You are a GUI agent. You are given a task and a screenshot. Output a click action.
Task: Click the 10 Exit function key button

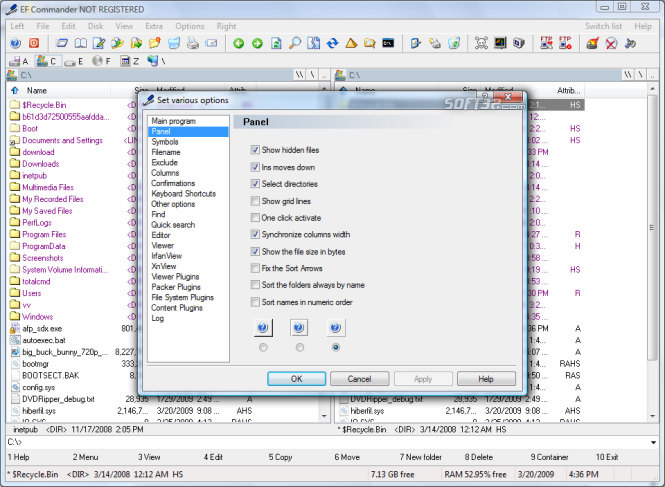pyautogui.click(x=607, y=457)
